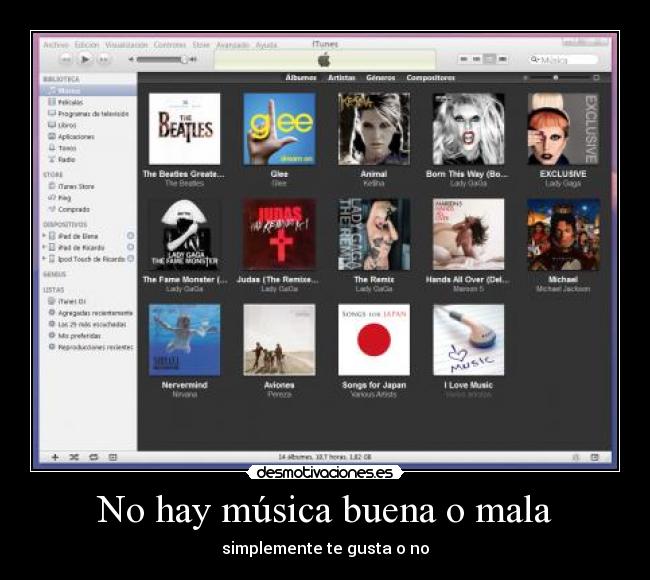The height and width of the screenshot is (580, 650).
Task: Open the Visualización menu
Action: point(126,44)
